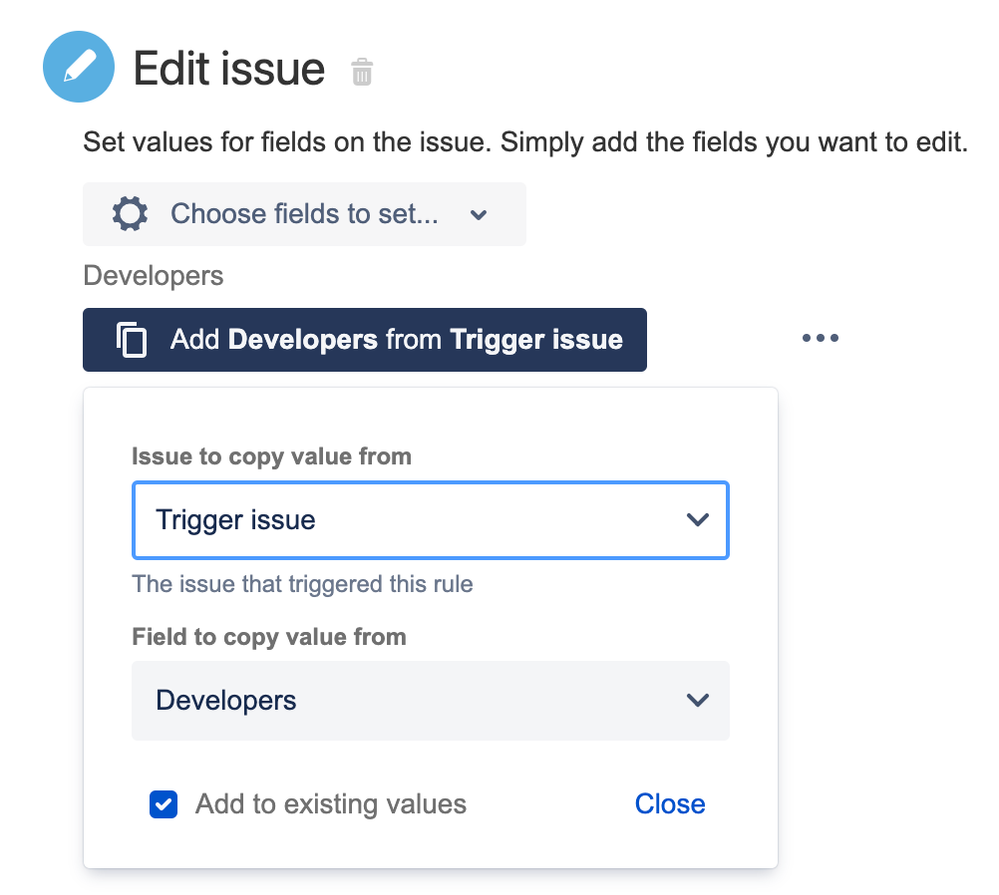This screenshot has width=999, height=895.
Task: Click the 'Field to copy value from' label
Action: tap(269, 637)
